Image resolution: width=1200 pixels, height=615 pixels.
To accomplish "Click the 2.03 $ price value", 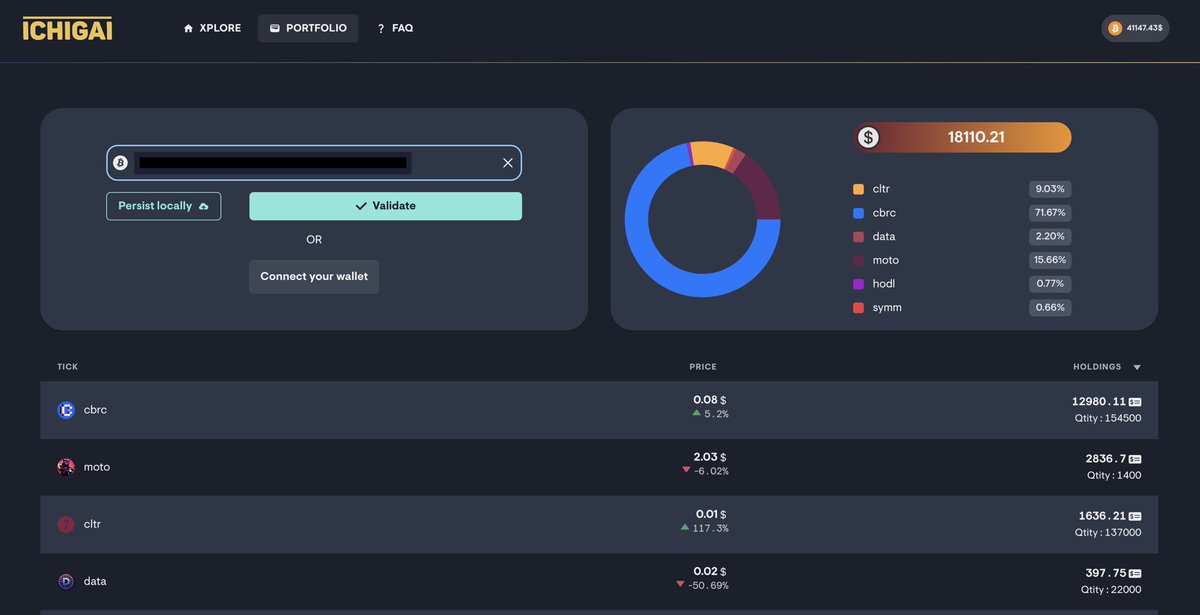I will click(x=710, y=457).
